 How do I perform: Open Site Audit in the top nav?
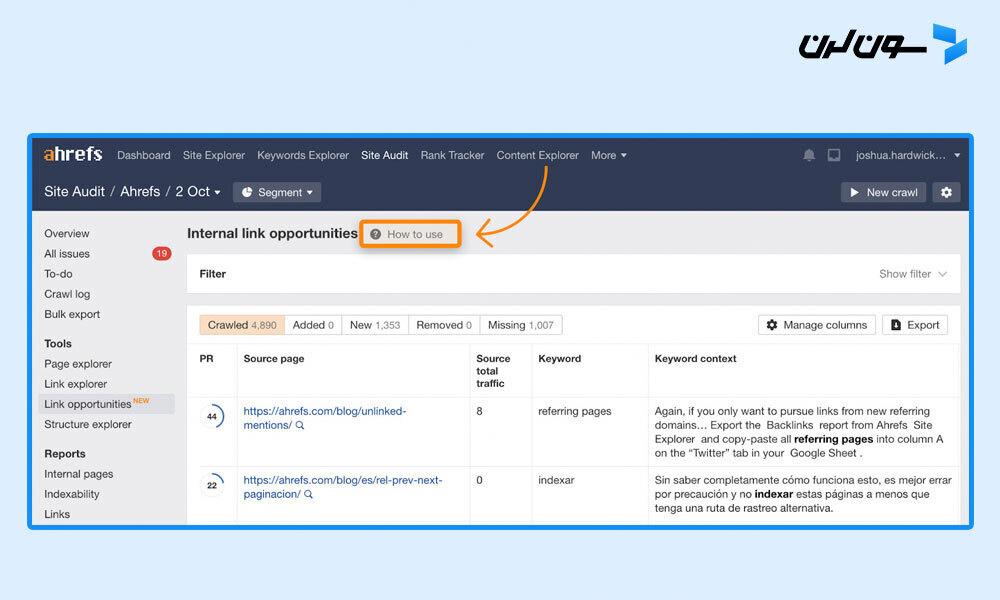[385, 155]
